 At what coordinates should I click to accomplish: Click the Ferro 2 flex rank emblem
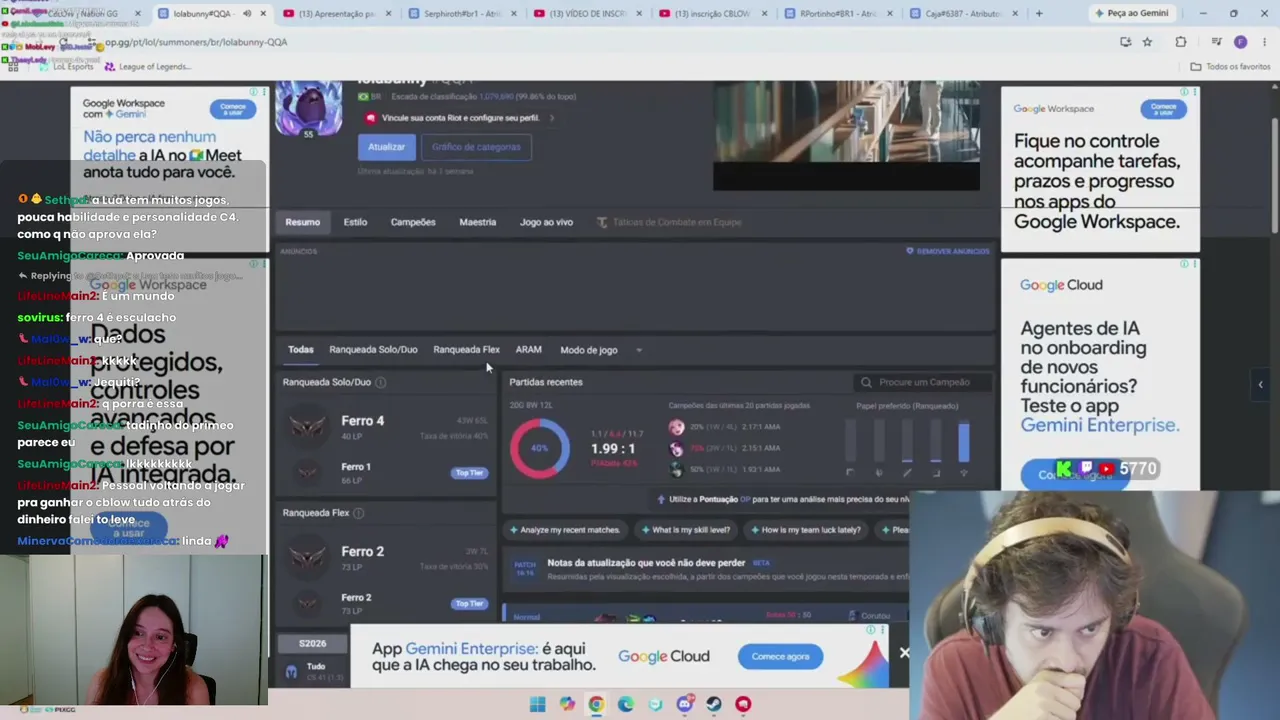tap(307, 558)
